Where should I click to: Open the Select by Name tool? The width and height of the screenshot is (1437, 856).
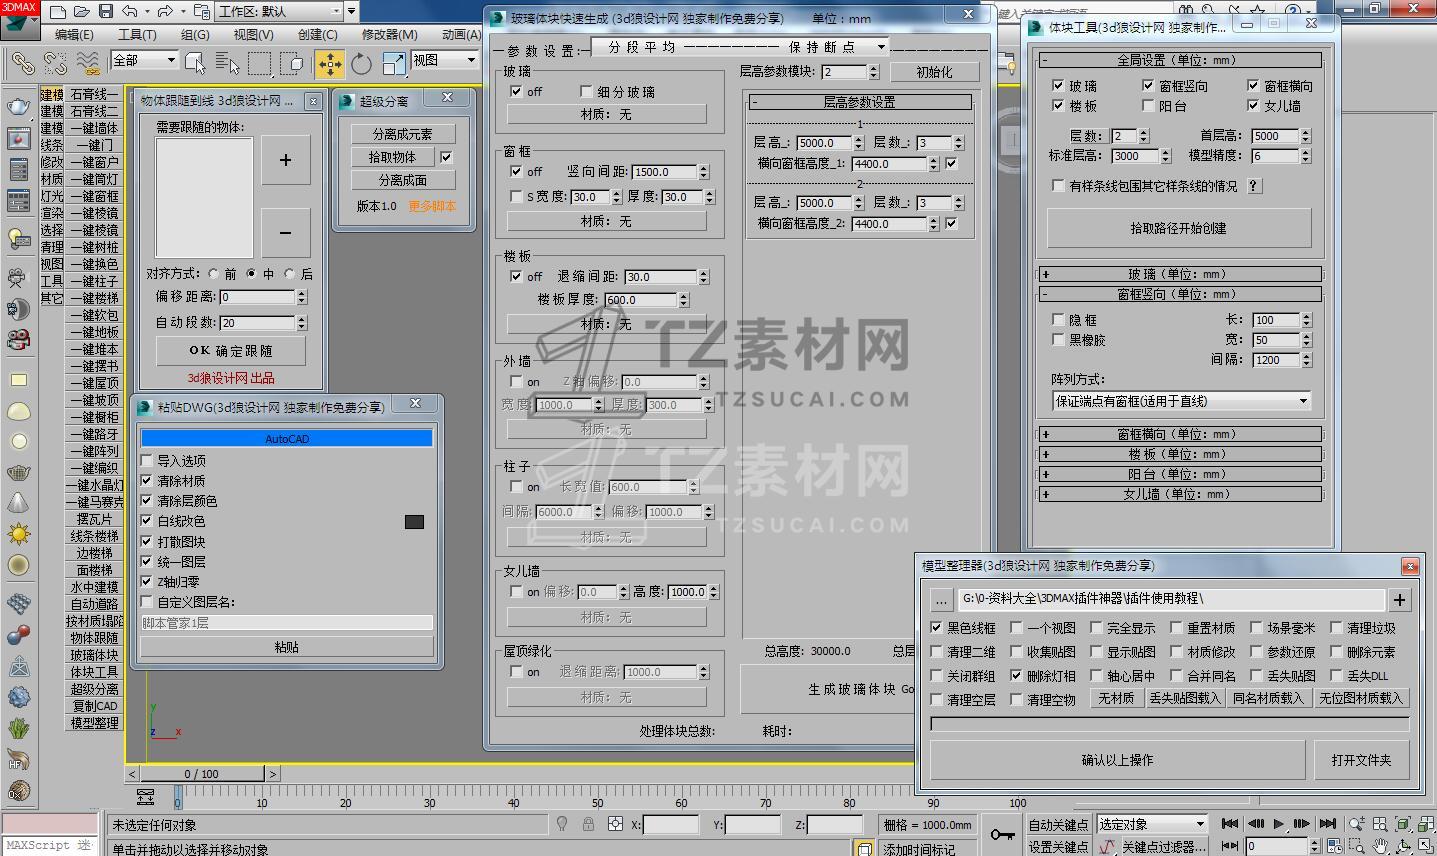[227, 64]
